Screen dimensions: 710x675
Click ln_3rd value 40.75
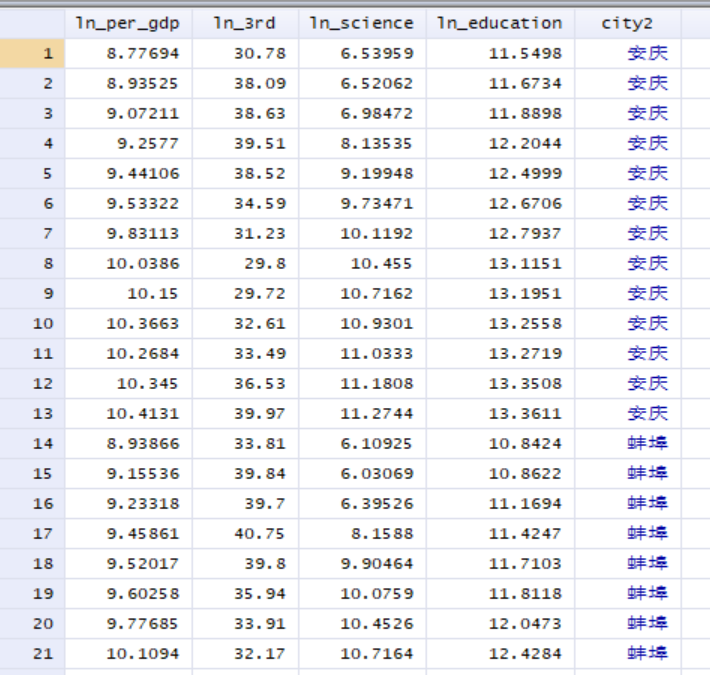(x=260, y=533)
